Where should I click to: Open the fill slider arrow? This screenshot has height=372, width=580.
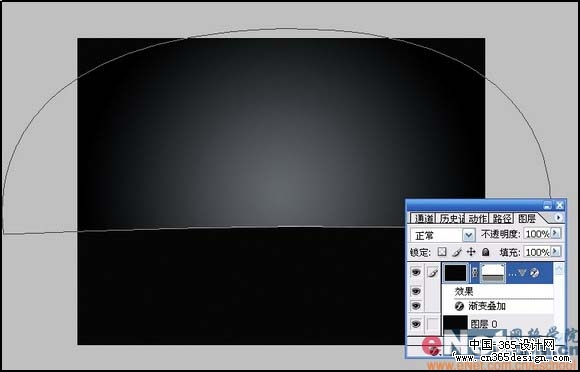coord(556,251)
